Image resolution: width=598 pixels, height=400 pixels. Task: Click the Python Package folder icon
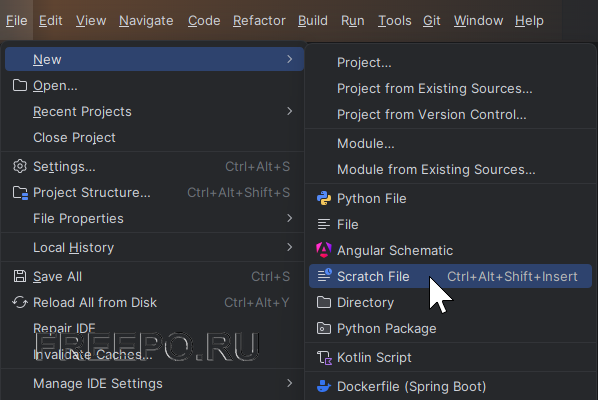pyautogui.click(x=324, y=328)
